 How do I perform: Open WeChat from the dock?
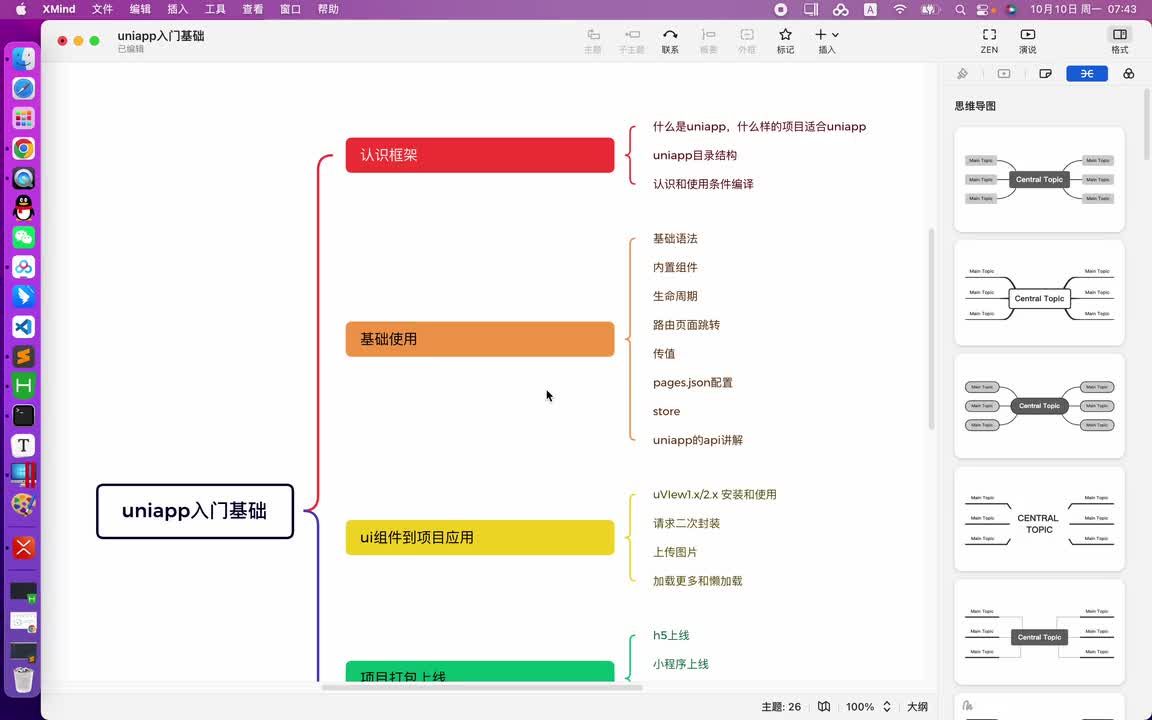point(24,237)
